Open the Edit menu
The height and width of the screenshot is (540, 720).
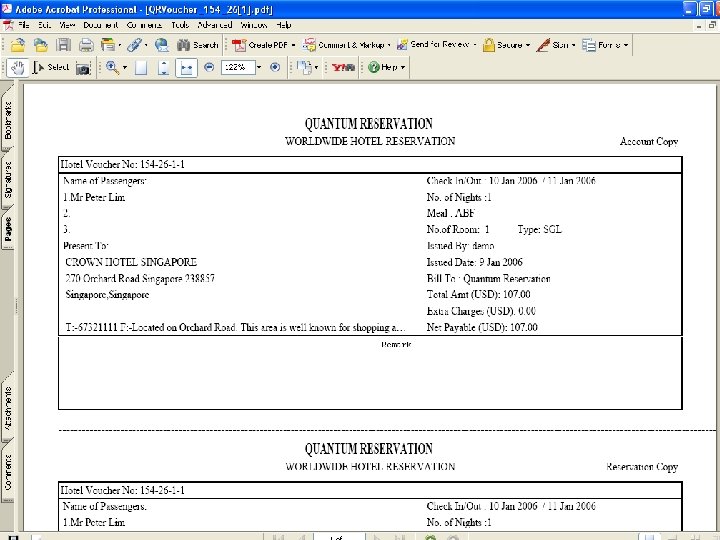point(44,25)
